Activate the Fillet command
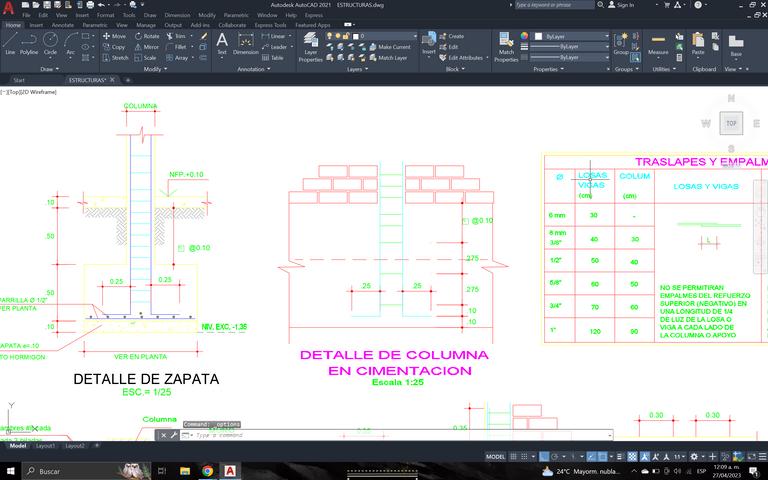The width and height of the screenshot is (768, 480). [x=176, y=47]
